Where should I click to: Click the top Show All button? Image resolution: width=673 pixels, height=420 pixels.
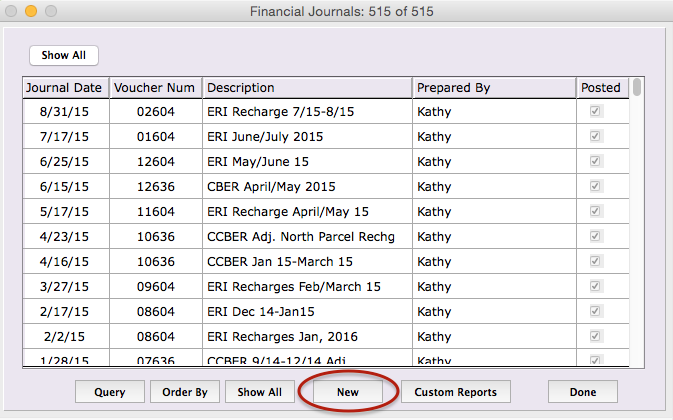point(64,55)
